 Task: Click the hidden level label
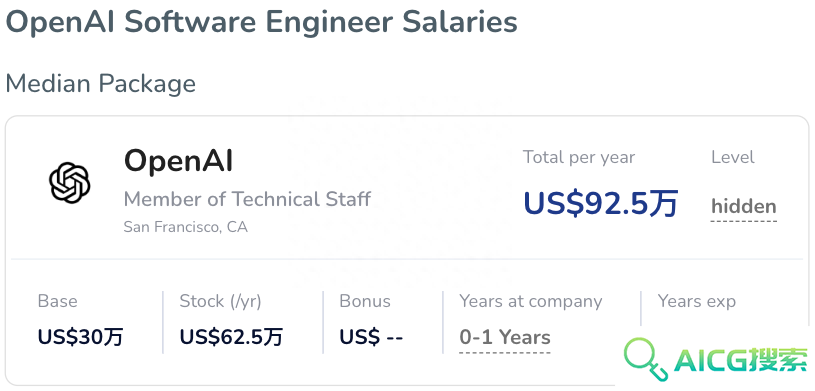pos(744,206)
